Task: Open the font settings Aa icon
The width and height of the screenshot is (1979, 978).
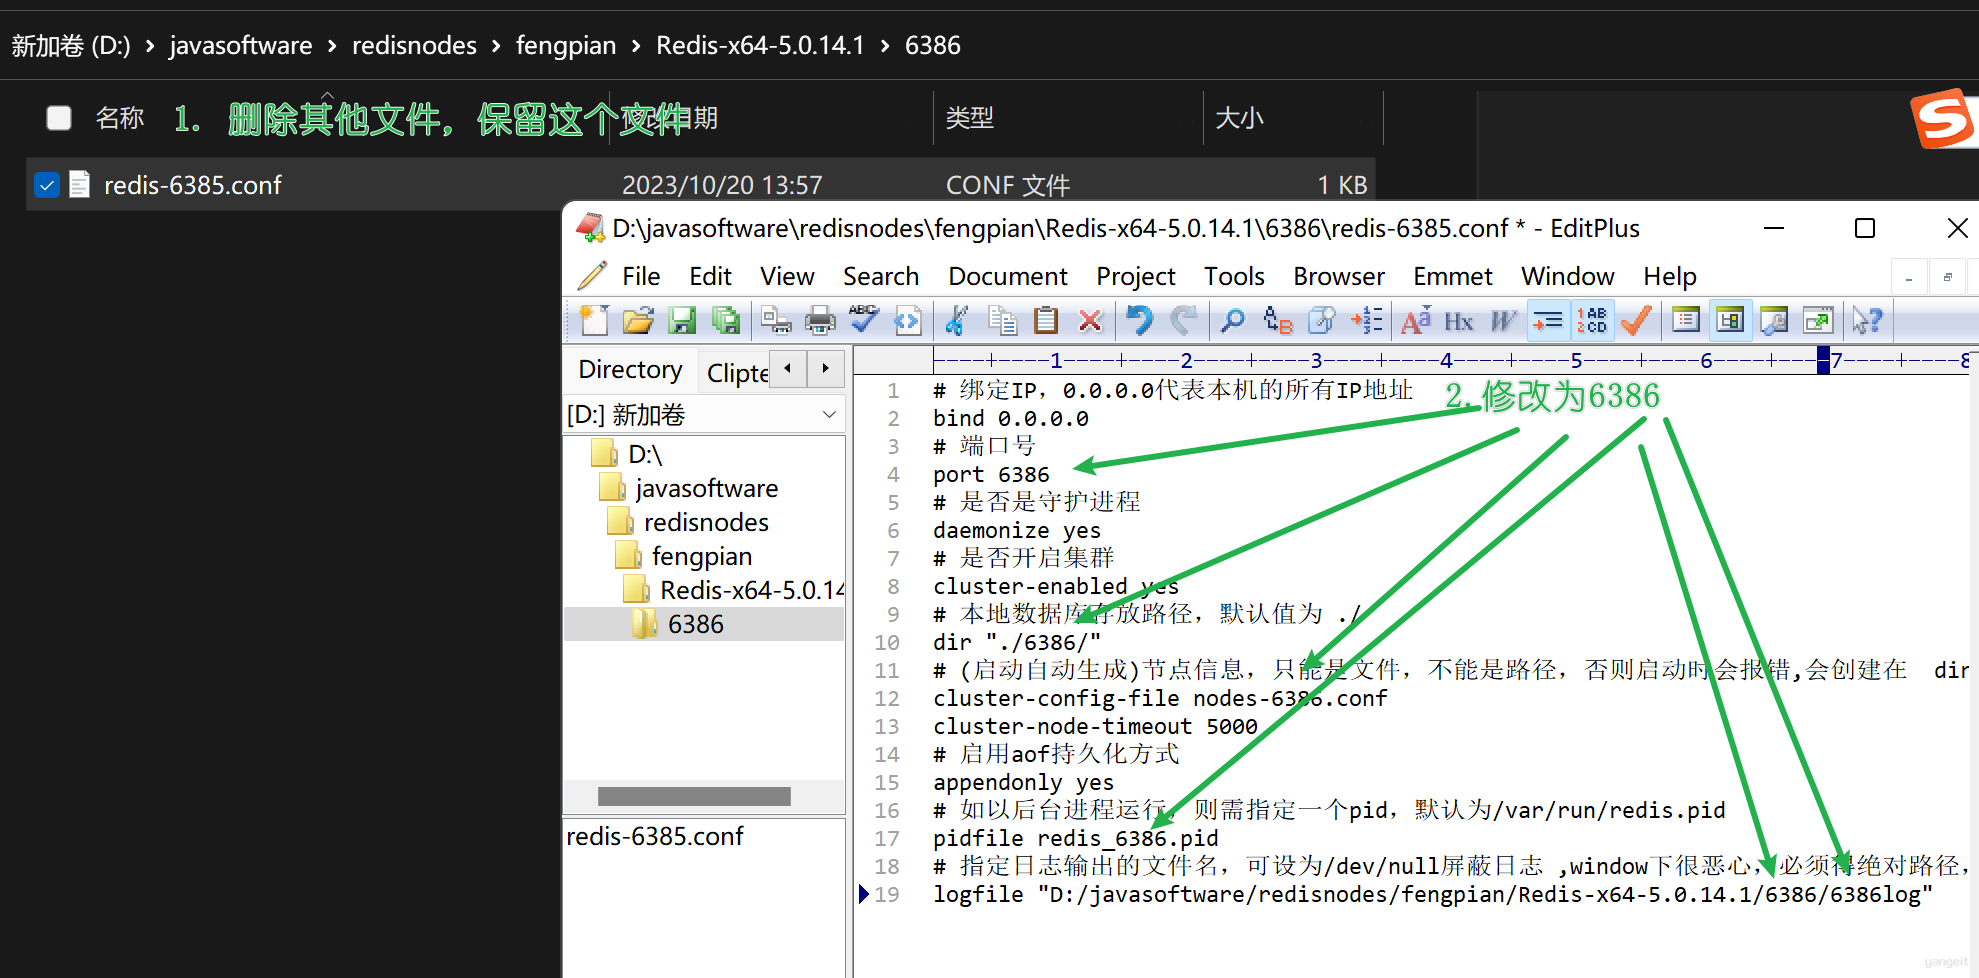Action: 1415,320
